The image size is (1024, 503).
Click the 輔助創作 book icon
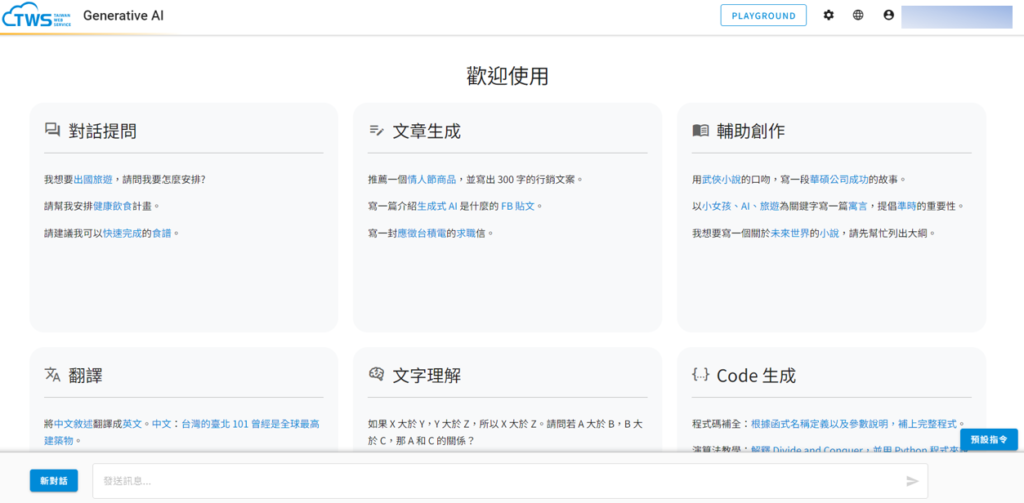click(x=700, y=131)
